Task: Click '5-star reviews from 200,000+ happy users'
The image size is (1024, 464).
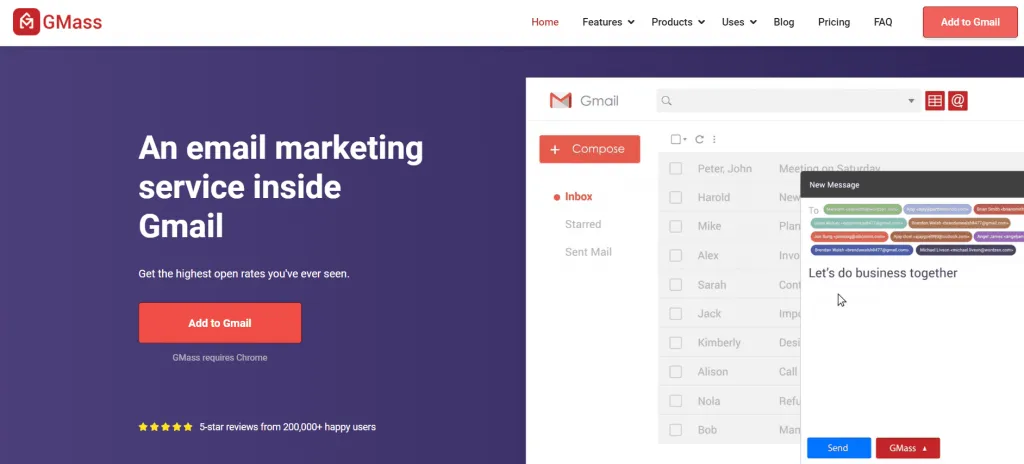Action: tap(287, 427)
